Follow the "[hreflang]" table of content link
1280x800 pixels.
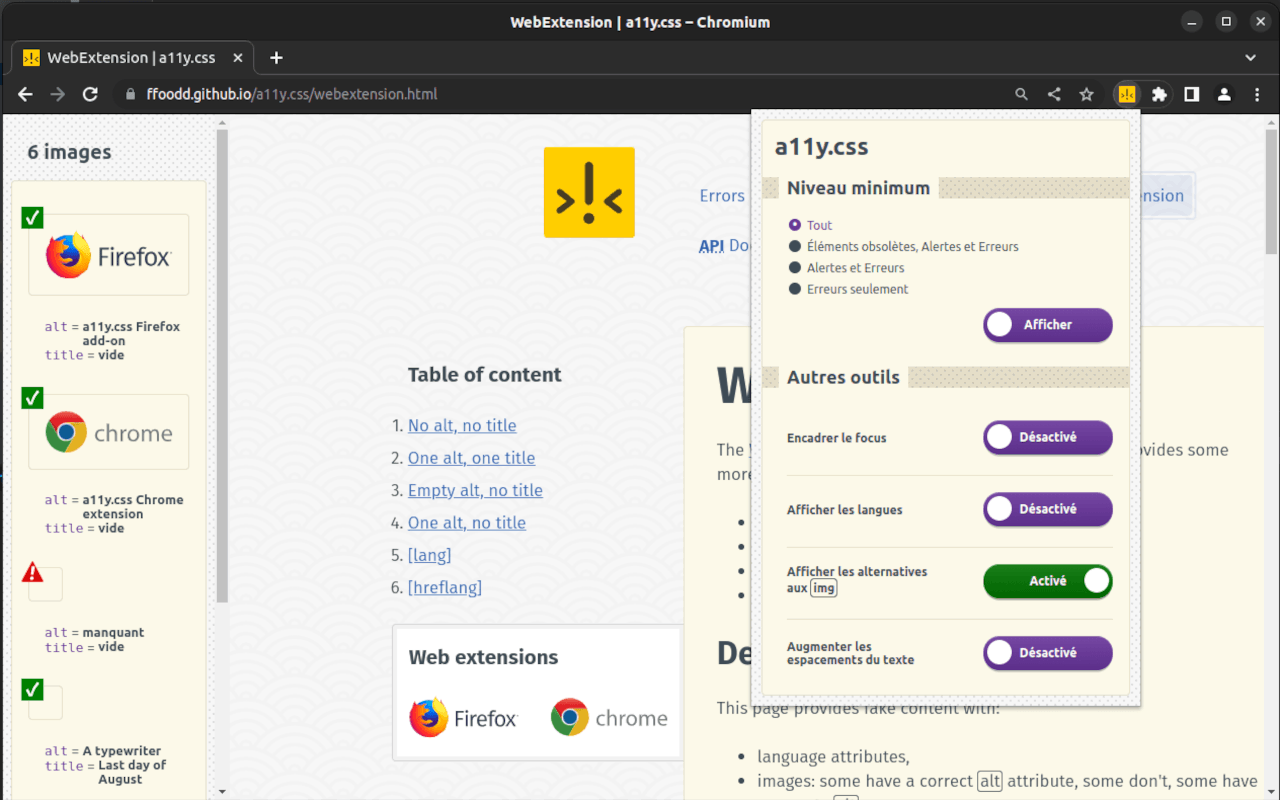pyautogui.click(x=444, y=587)
